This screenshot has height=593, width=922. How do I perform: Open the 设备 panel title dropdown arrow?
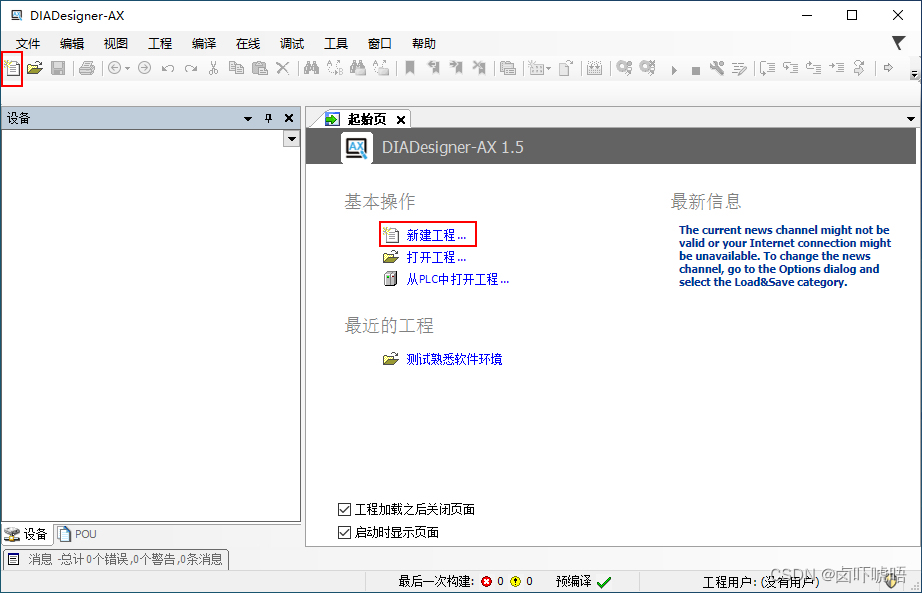(x=248, y=119)
